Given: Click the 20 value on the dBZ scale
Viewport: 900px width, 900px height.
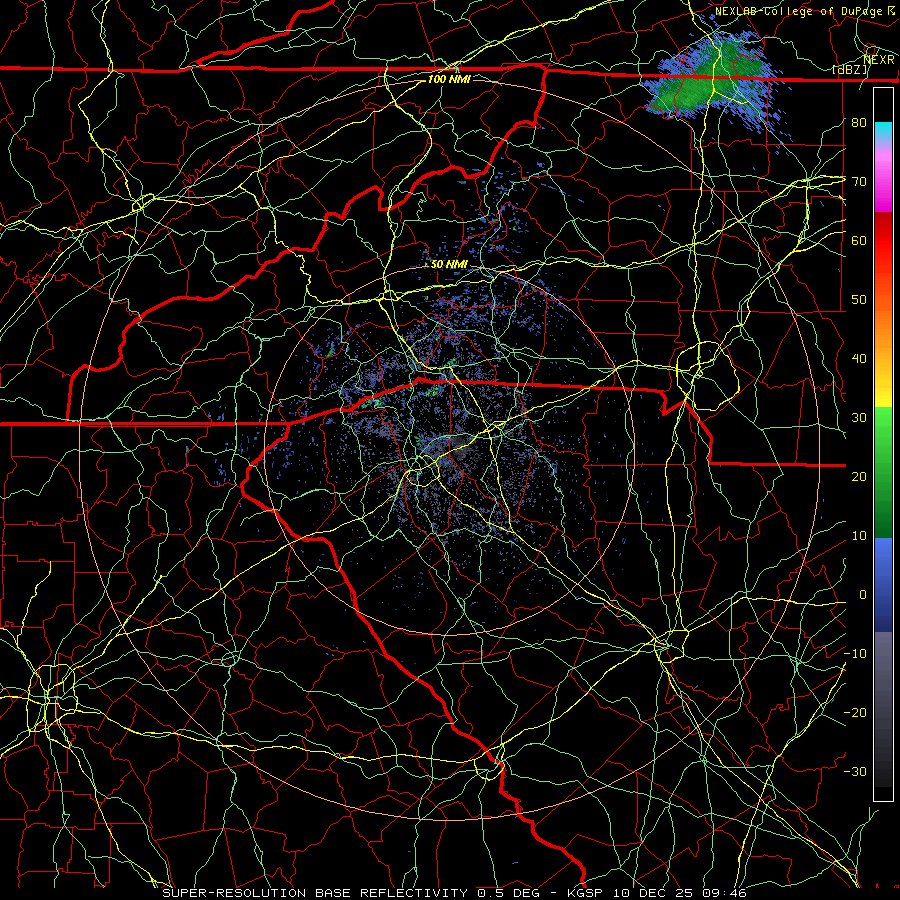Looking at the screenshot, I should tap(859, 476).
